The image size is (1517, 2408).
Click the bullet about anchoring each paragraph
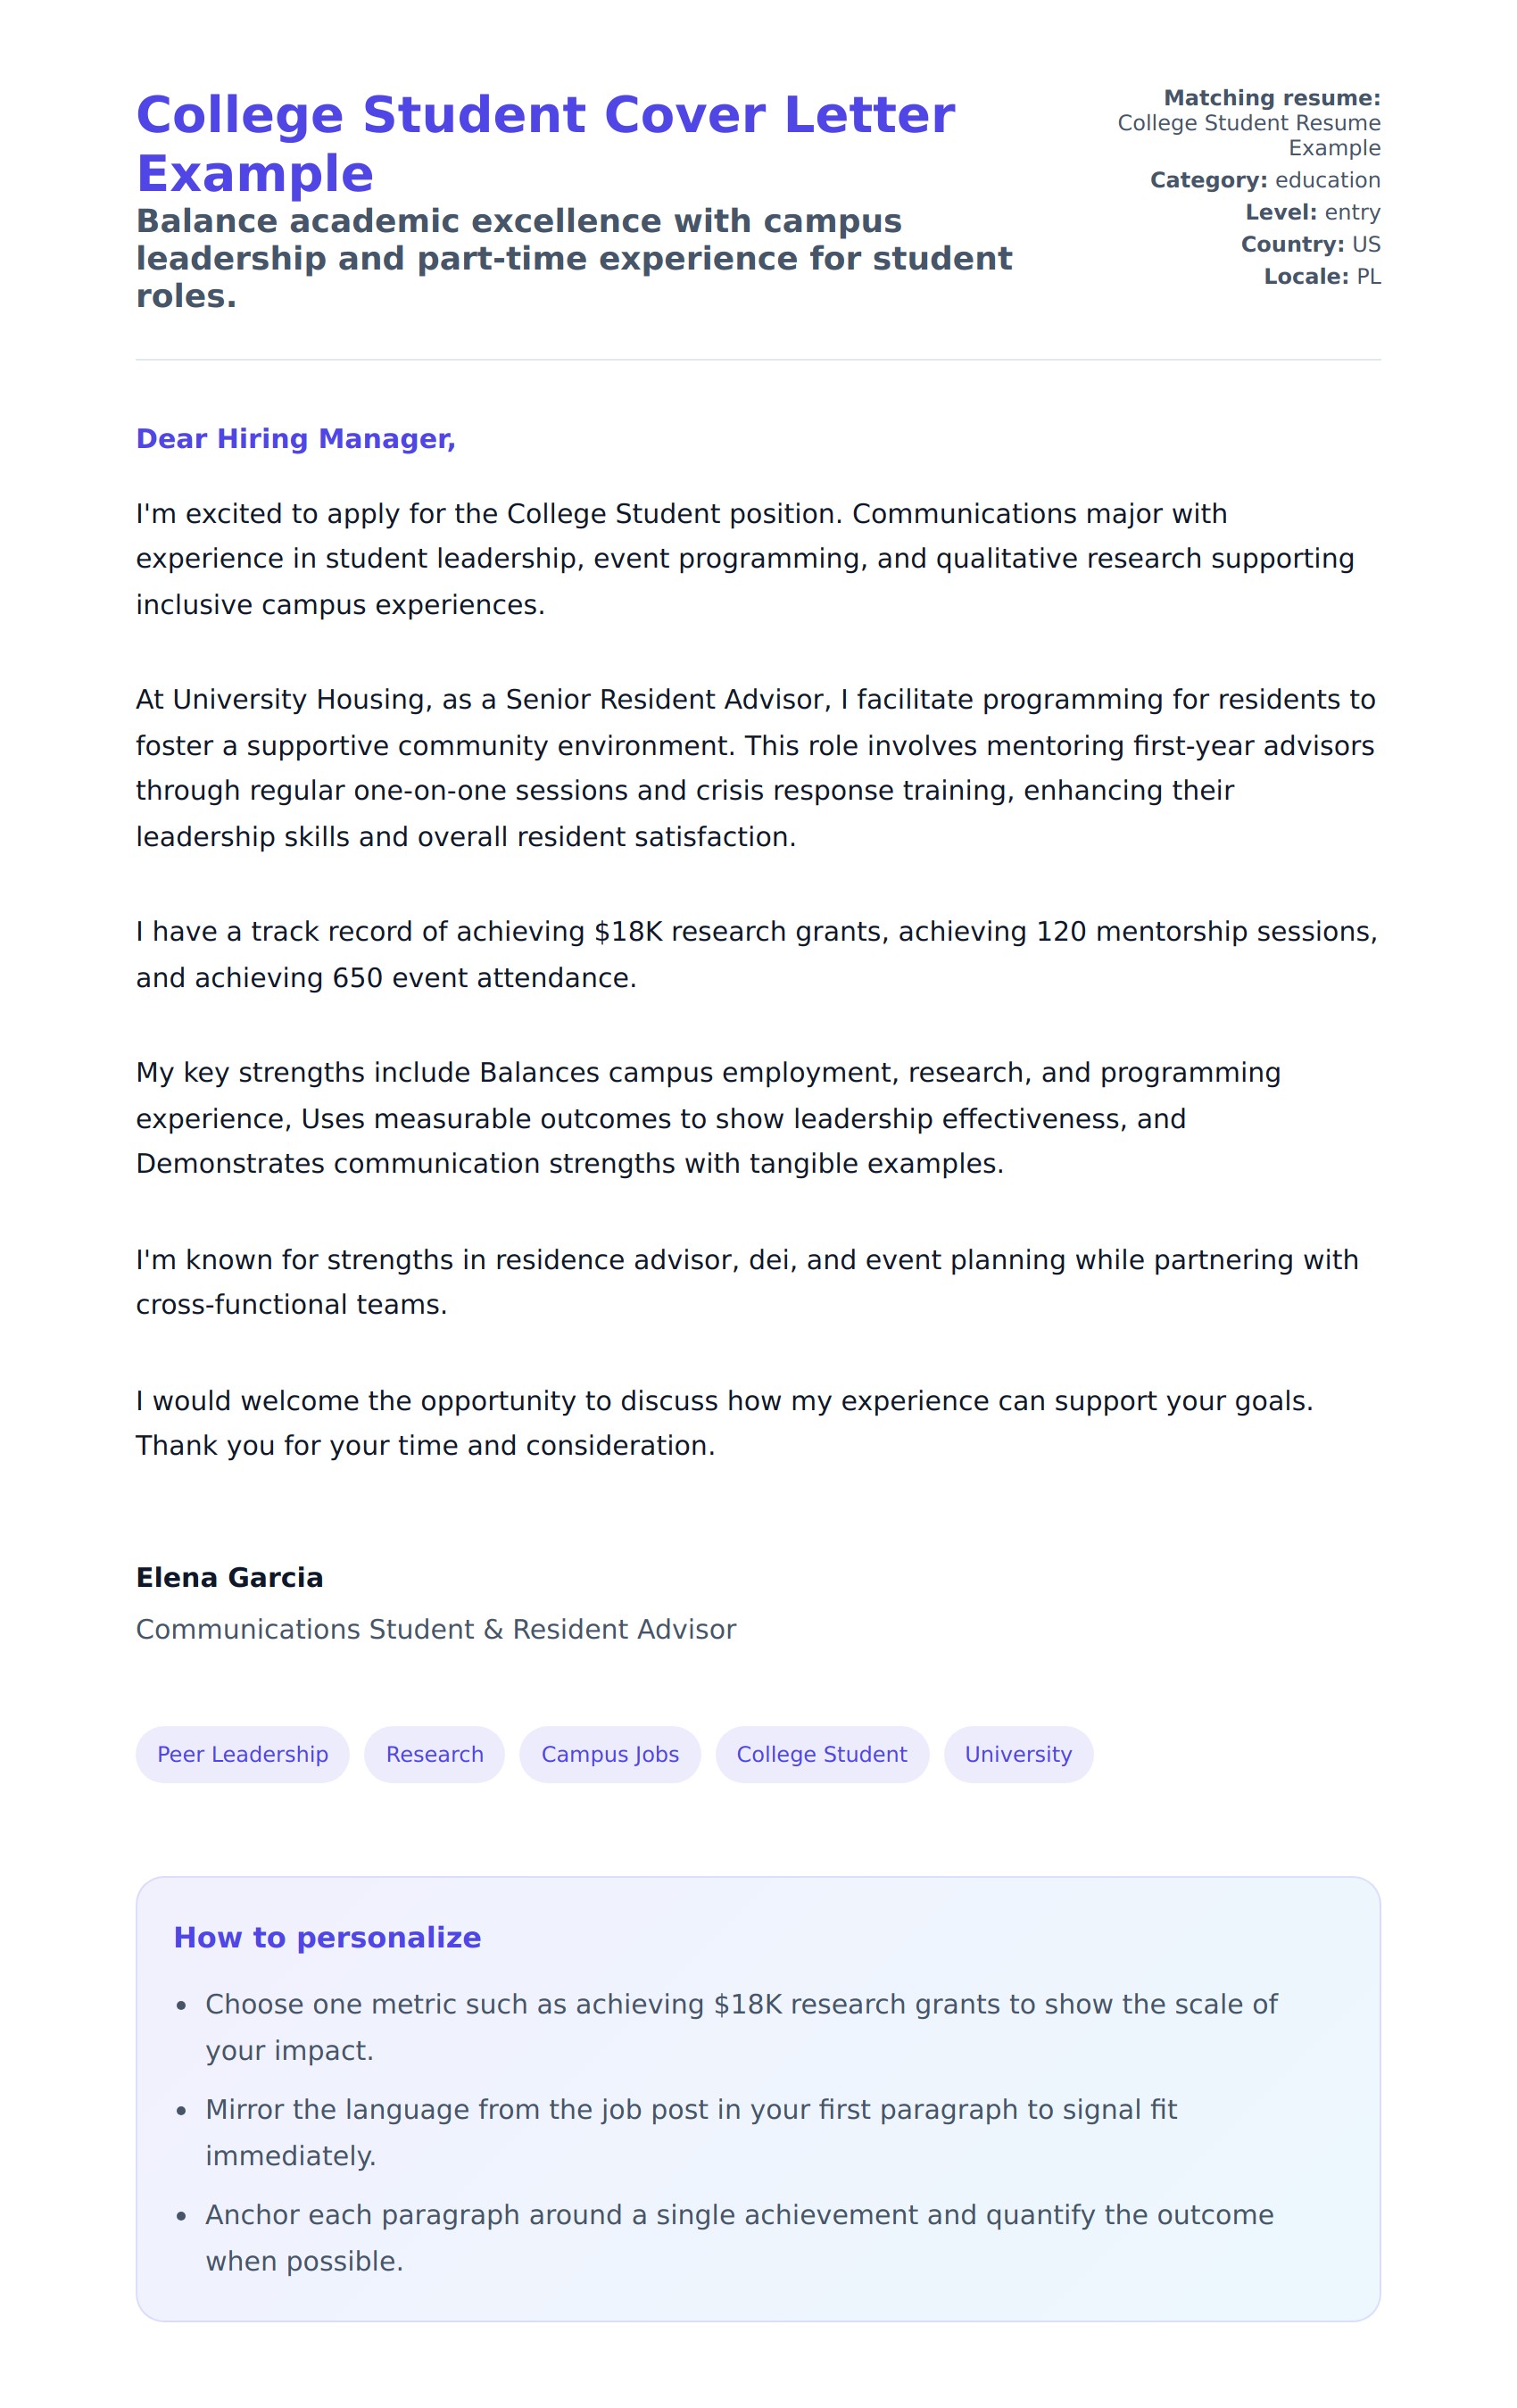(x=738, y=2237)
